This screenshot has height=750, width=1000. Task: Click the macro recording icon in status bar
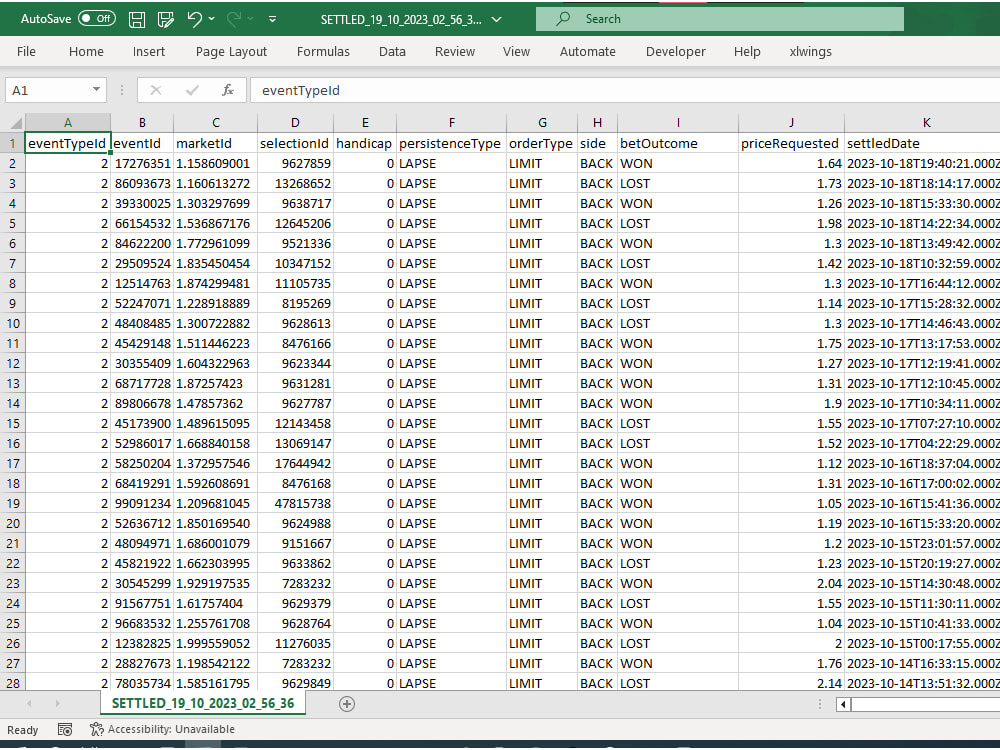(x=64, y=730)
